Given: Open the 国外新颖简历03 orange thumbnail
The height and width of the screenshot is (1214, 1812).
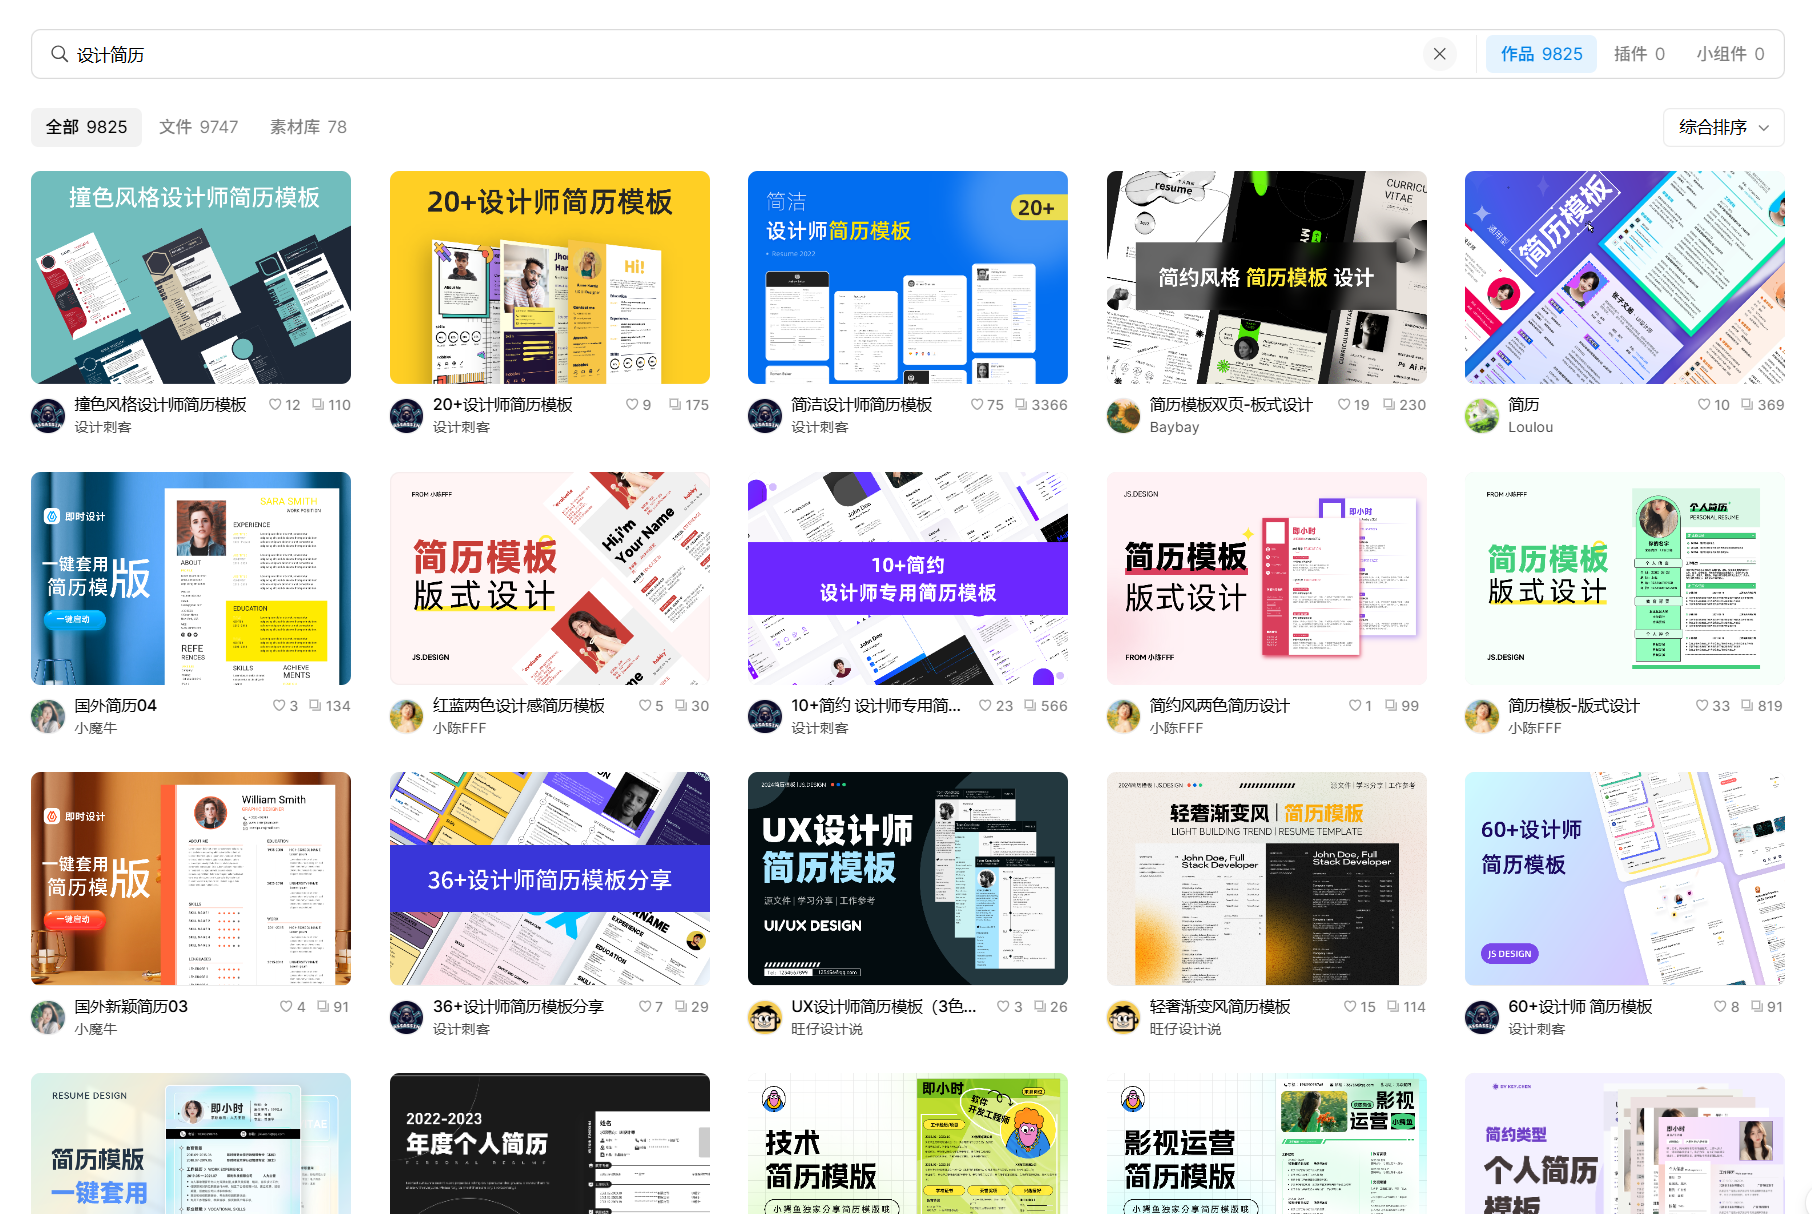Looking at the screenshot, I should click(x=191, y=879).
